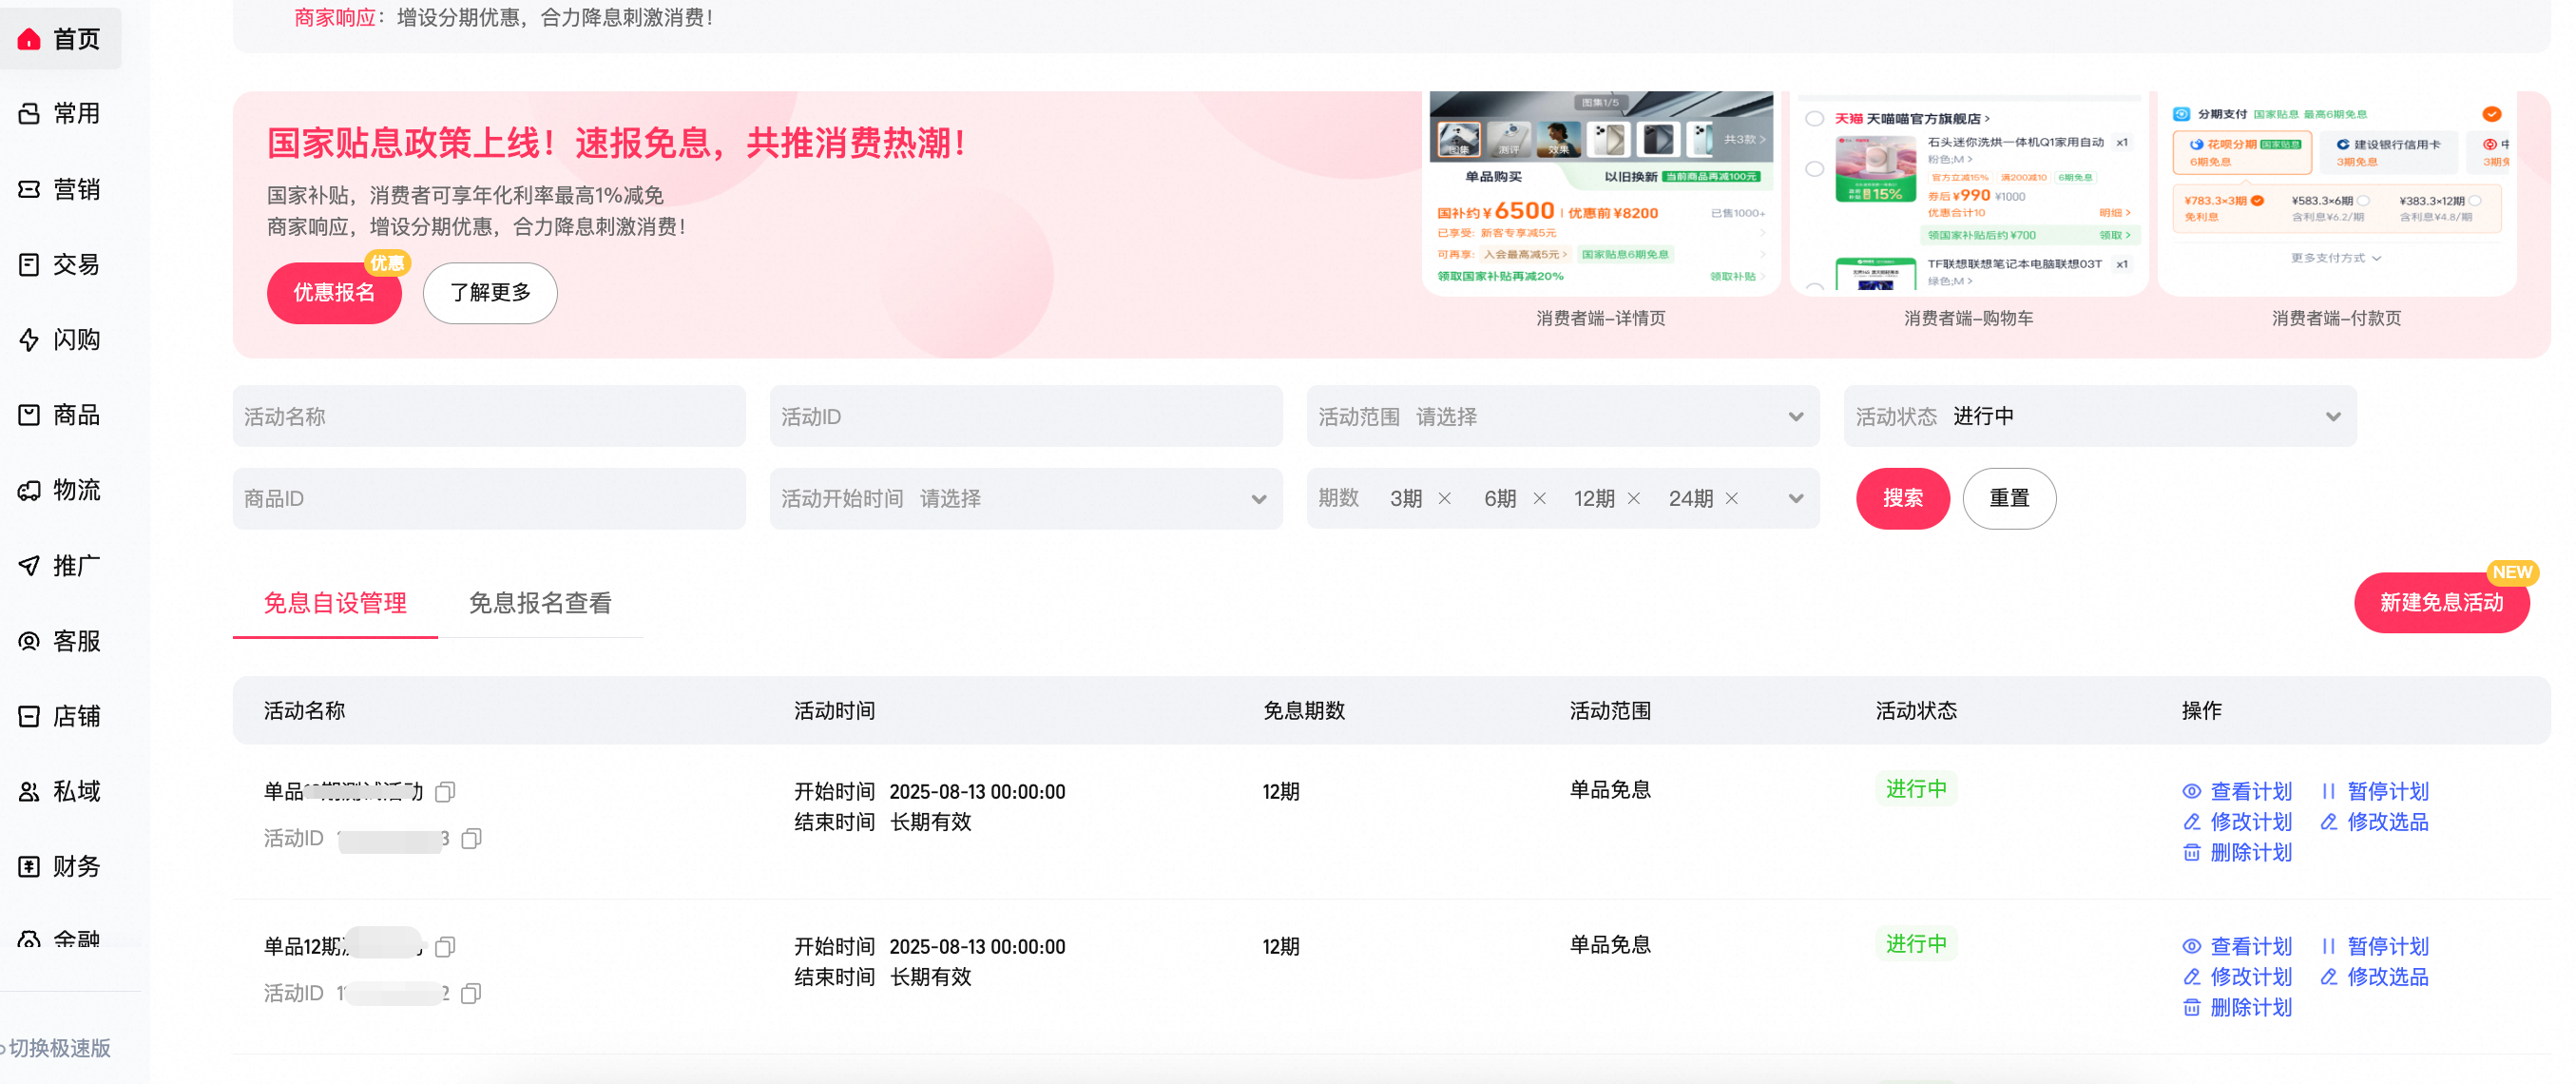Screen dimensions: 2576x1084
Task: Click the 重置 reset button
Action: tap(2009, 498)
